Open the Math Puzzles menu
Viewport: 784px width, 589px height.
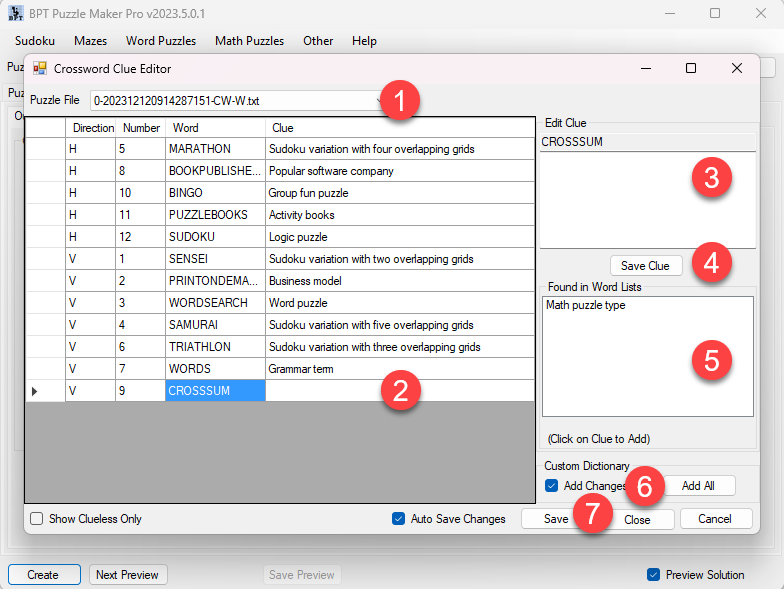tap(249, 41)
